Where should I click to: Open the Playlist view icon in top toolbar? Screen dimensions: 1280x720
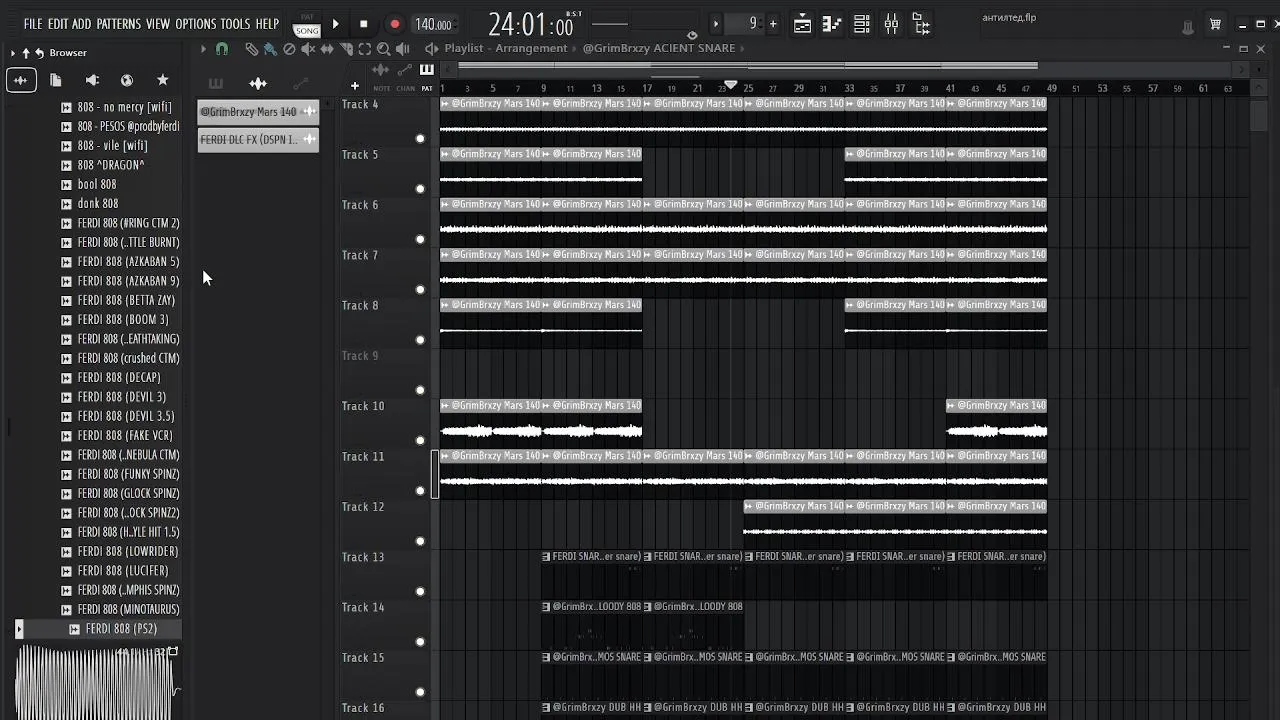802,25
